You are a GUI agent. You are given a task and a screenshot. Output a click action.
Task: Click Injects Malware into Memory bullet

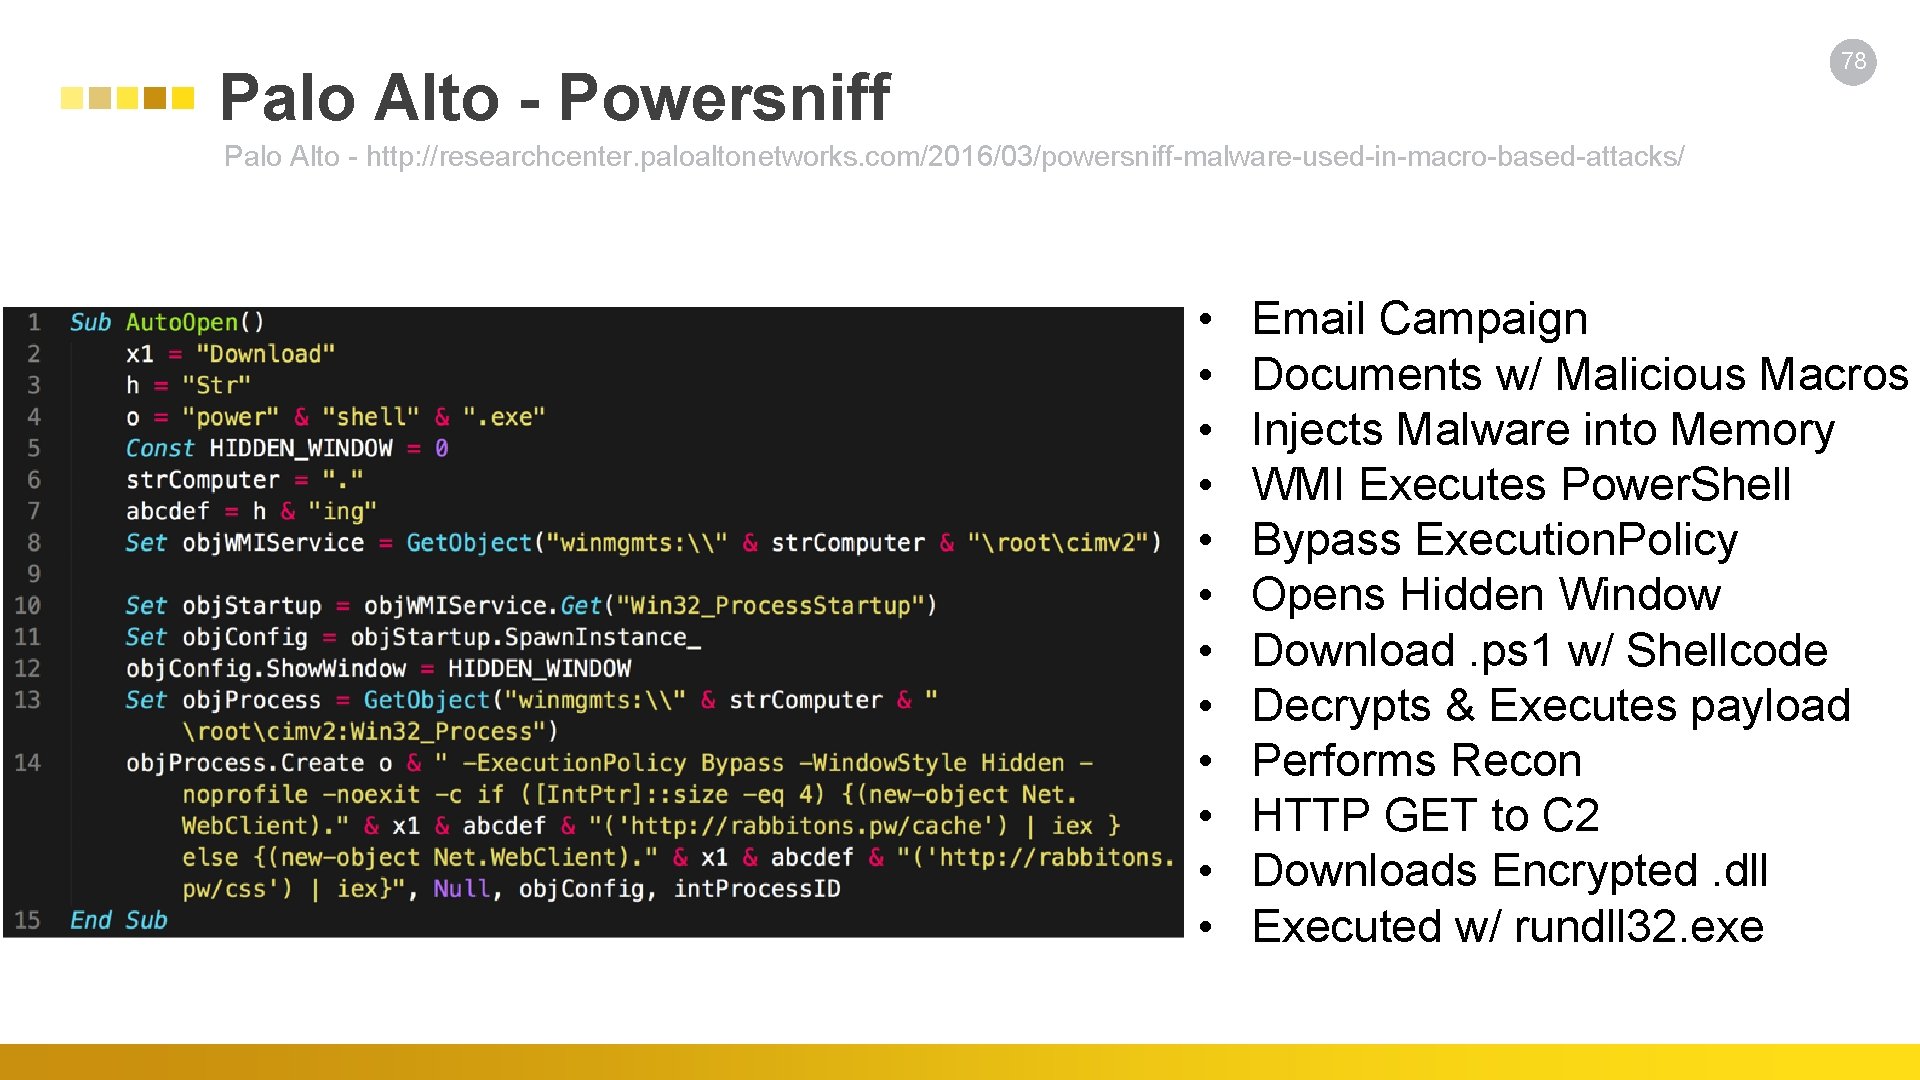pyautogui.click(x=1542, y=430)
